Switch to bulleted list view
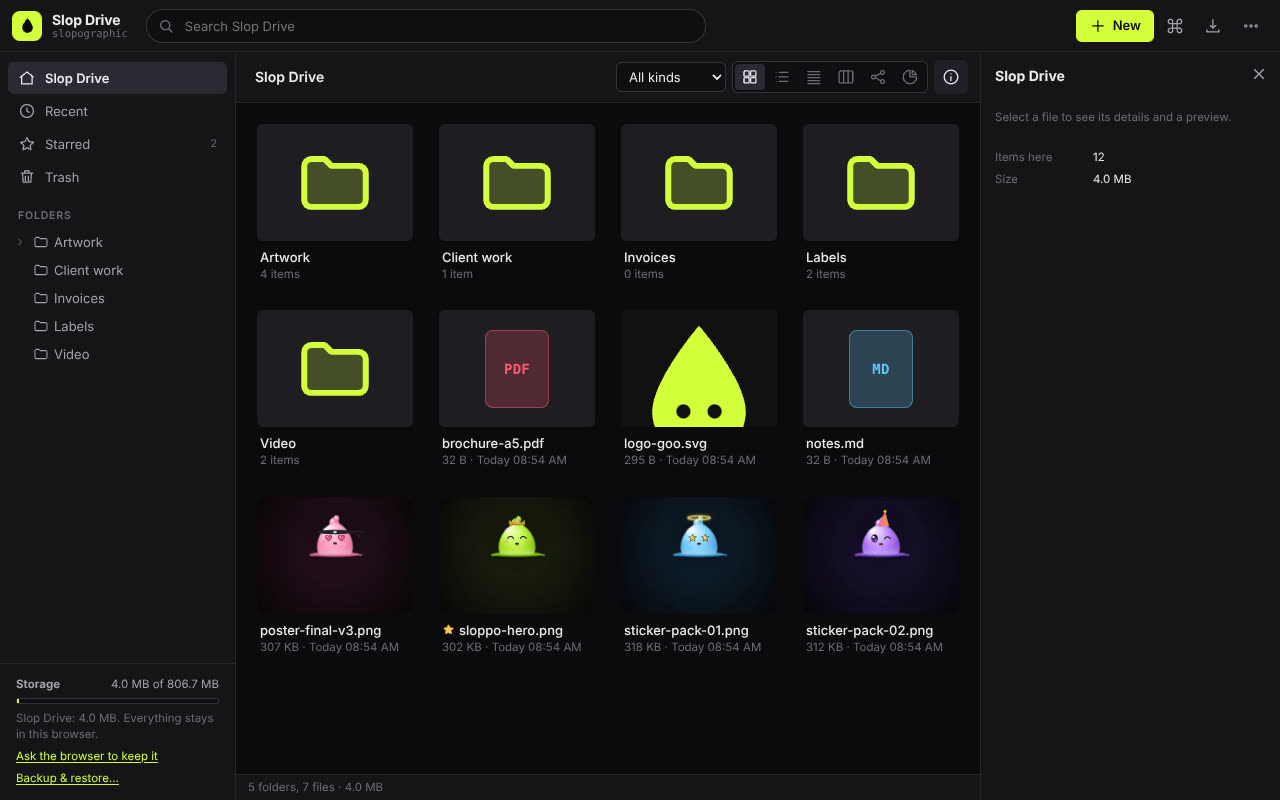Viewport: 1280px width, 800px height. pos(782,77)
